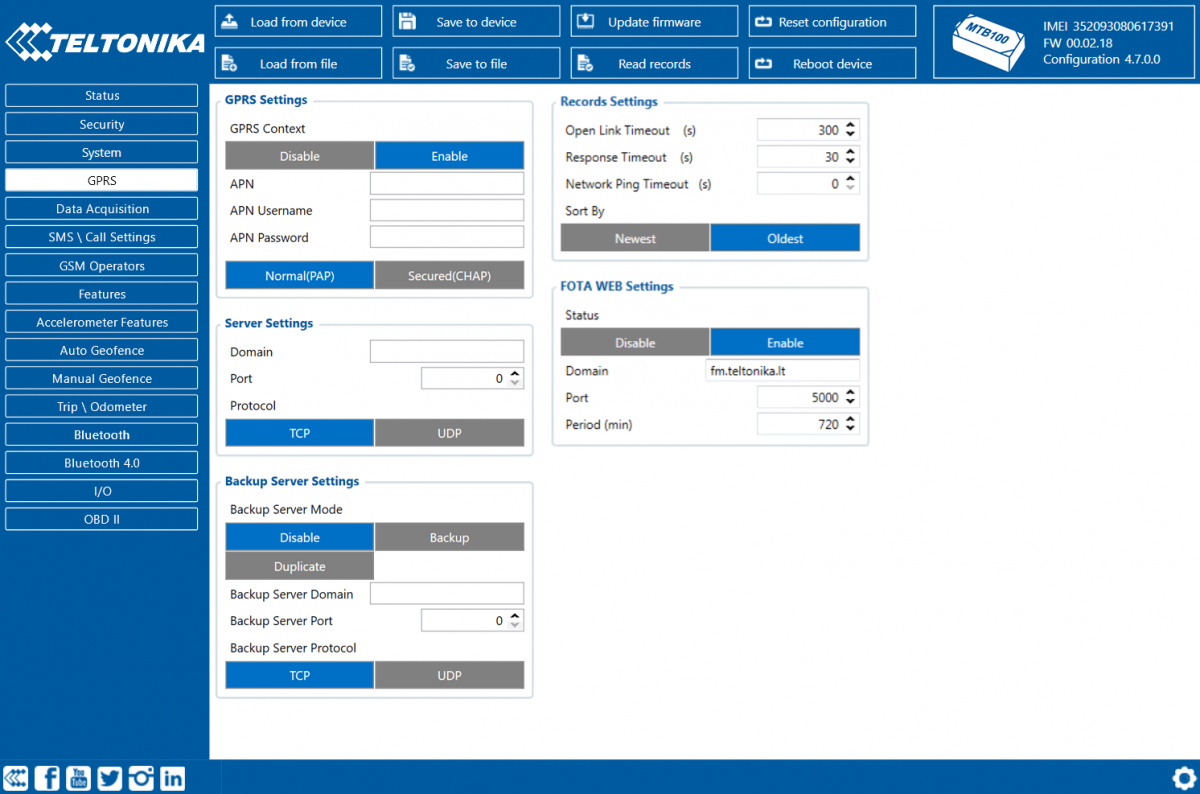Click the Reboot device icon
Viewport: 1200px width, 794px height.
pyautogui.click(x=763, y=62)
